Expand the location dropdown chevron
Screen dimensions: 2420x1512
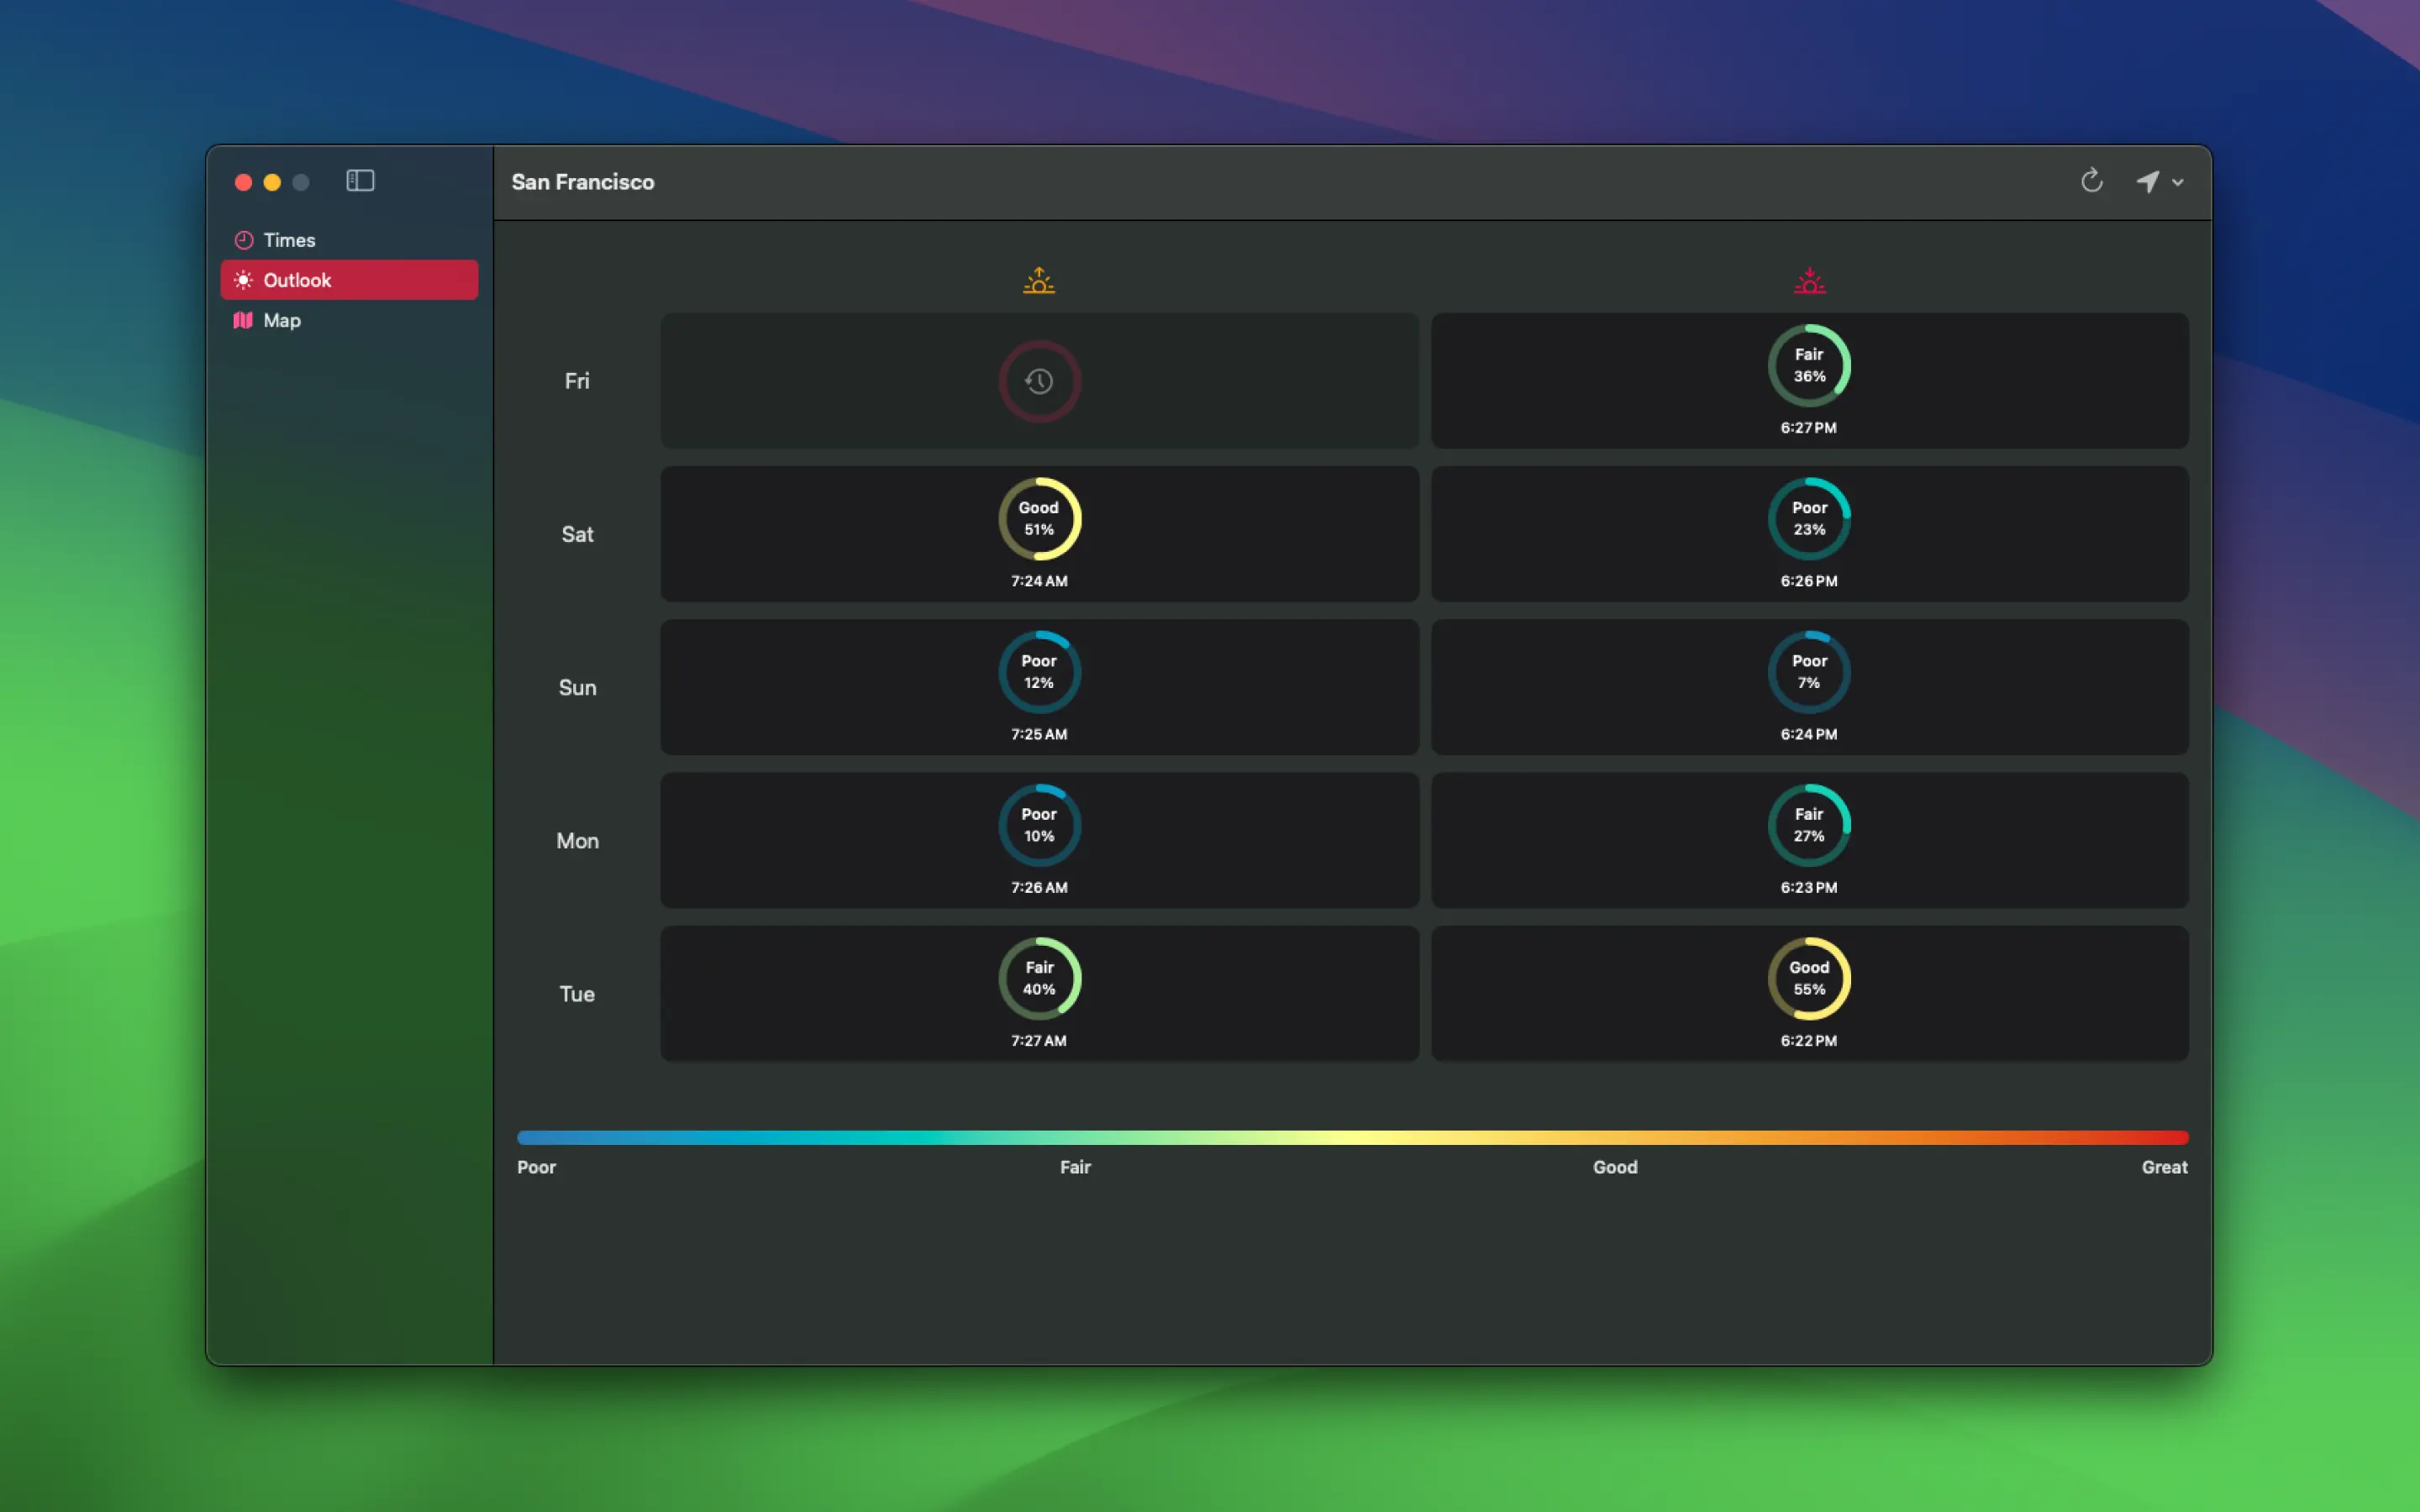(x=2178, y=183)
